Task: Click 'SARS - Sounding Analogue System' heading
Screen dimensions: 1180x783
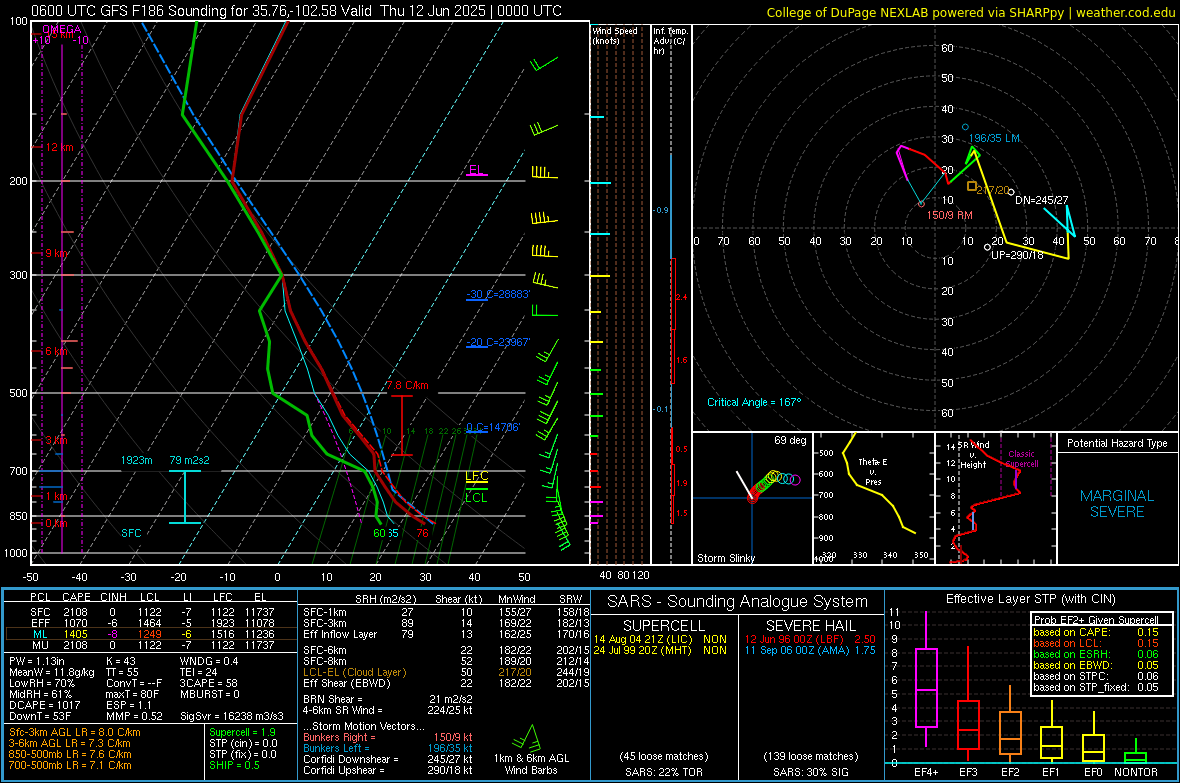Action: point(738,602)
